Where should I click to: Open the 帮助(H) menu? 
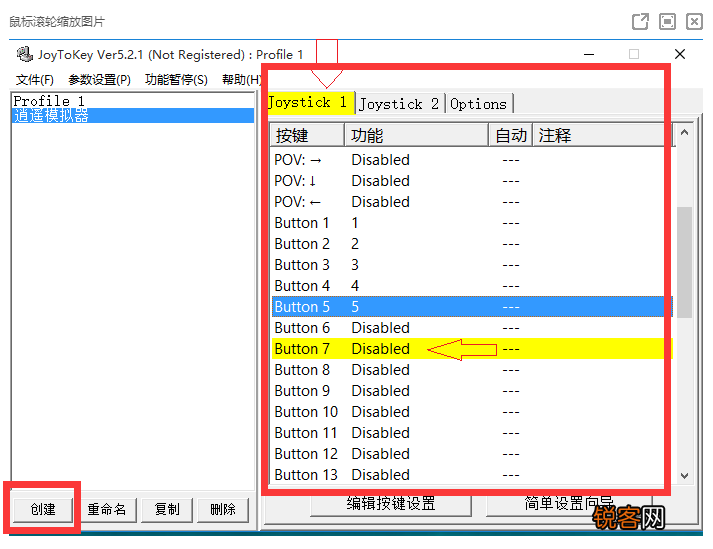click(x=241, y=80)
